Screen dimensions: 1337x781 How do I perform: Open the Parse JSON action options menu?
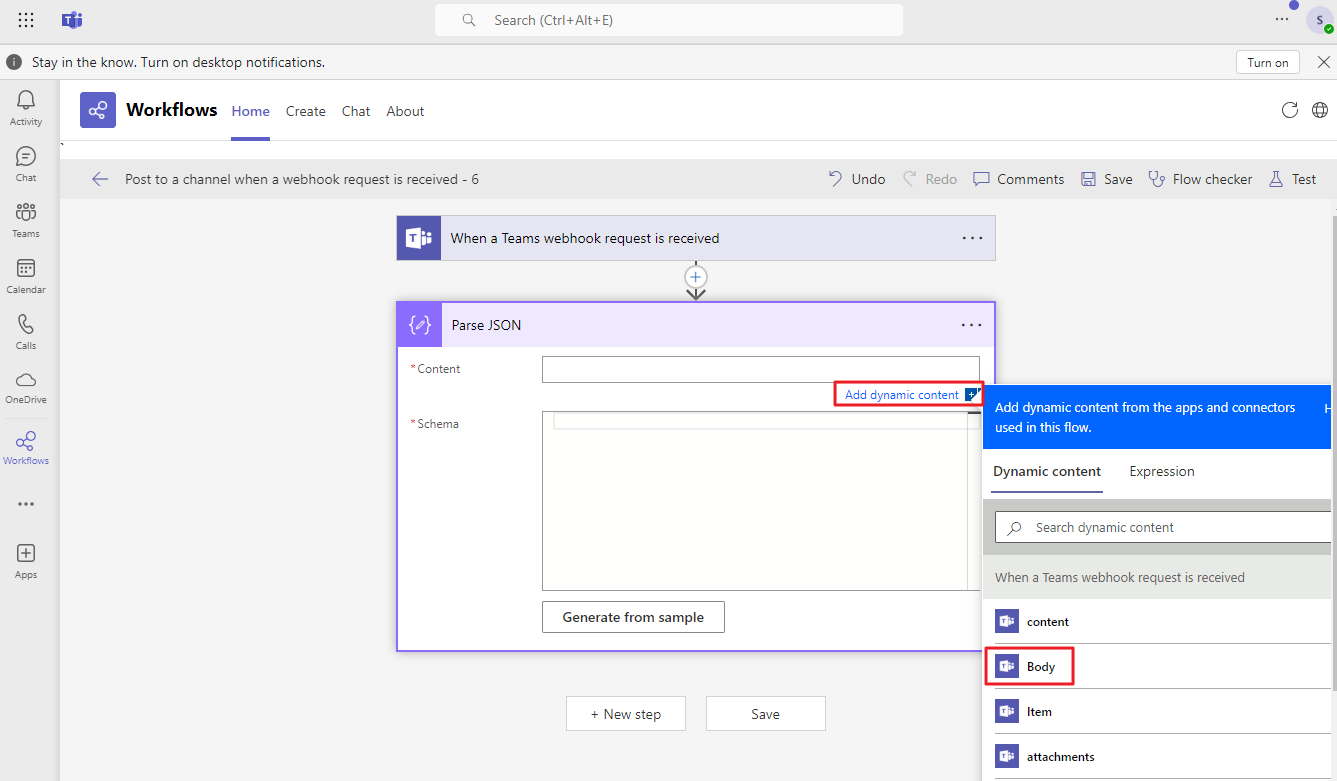tap(972, 325)
